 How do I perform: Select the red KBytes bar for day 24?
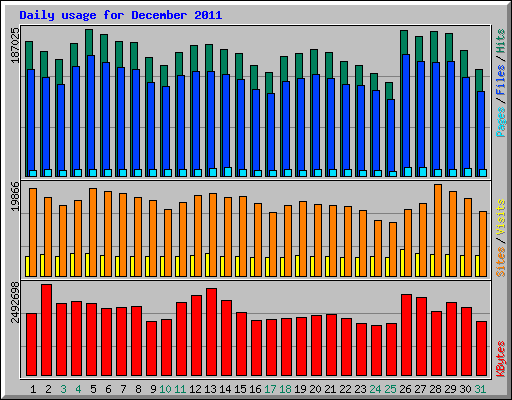(376, 351)
